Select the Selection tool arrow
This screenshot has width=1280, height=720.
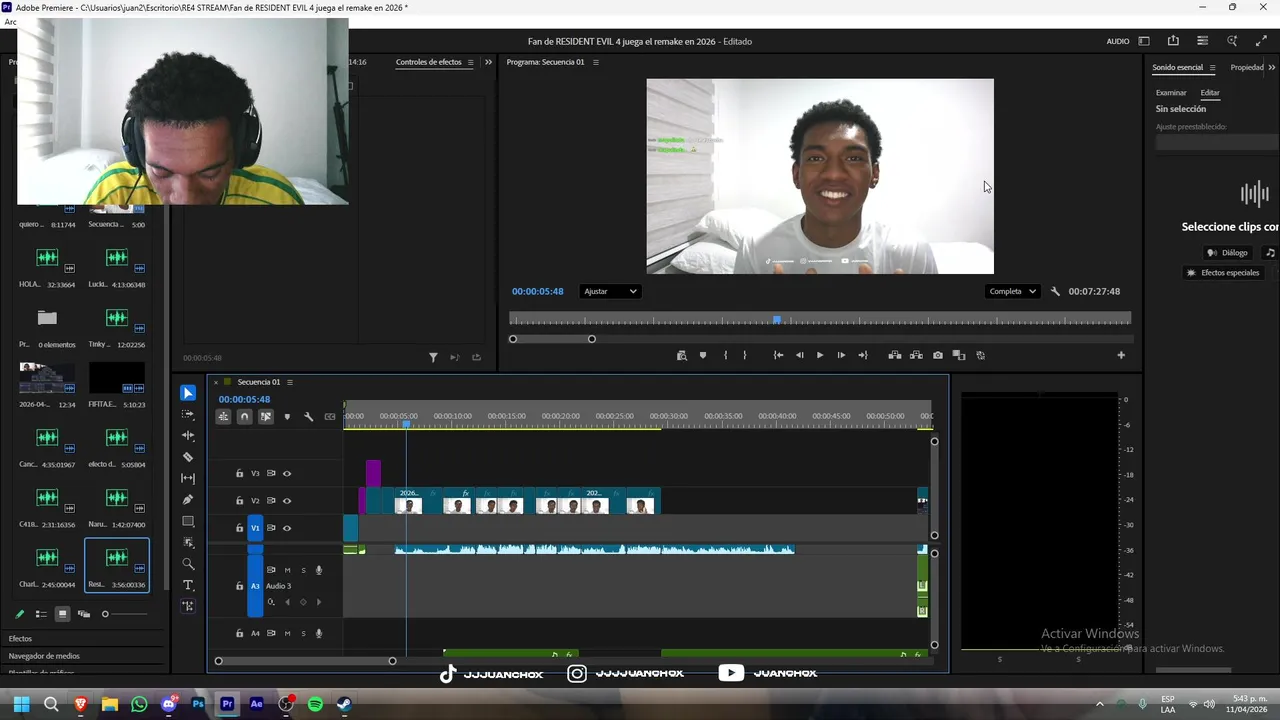[188, 393]
